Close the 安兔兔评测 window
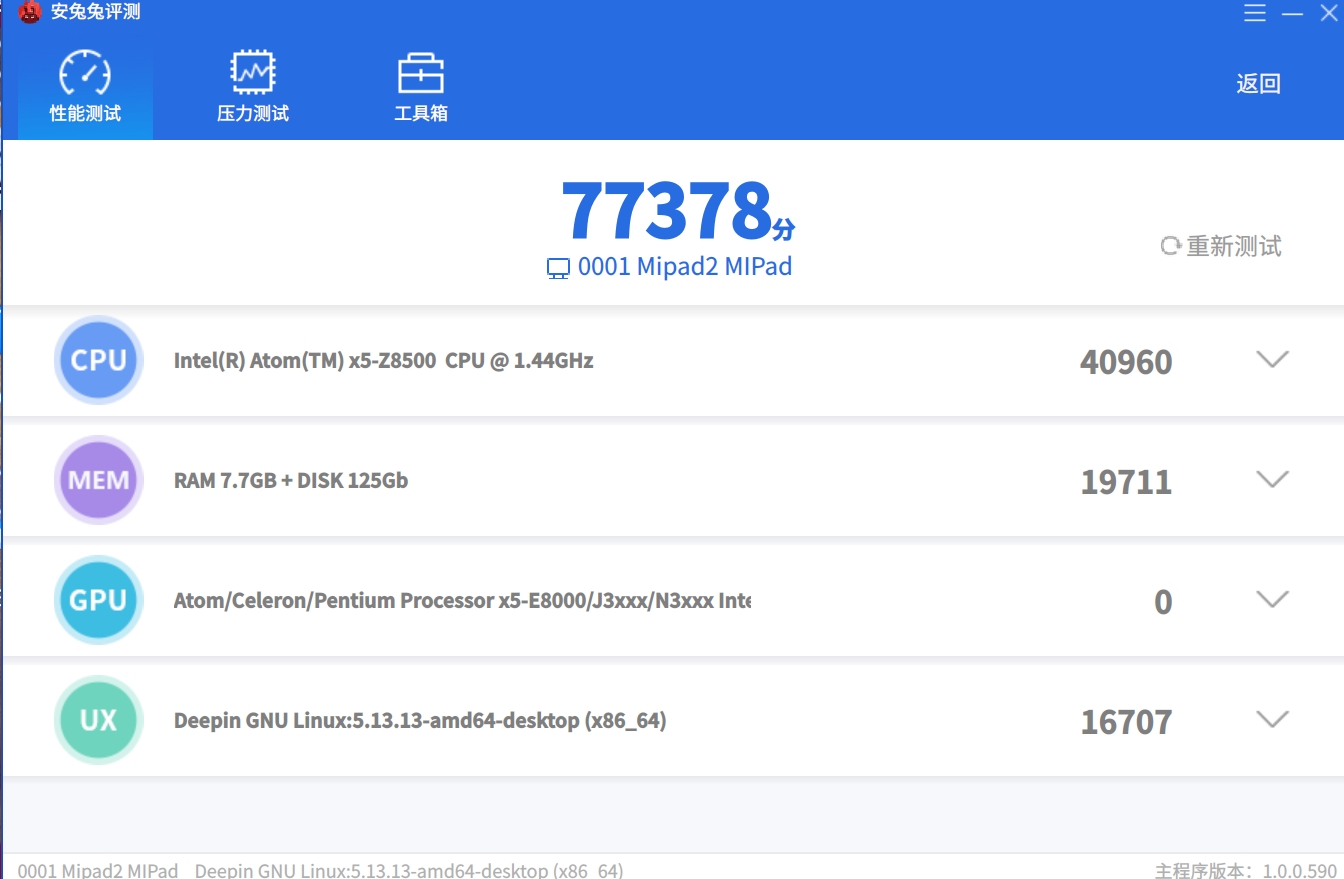The image size is (1344, 879). (x=1329, y=13)
